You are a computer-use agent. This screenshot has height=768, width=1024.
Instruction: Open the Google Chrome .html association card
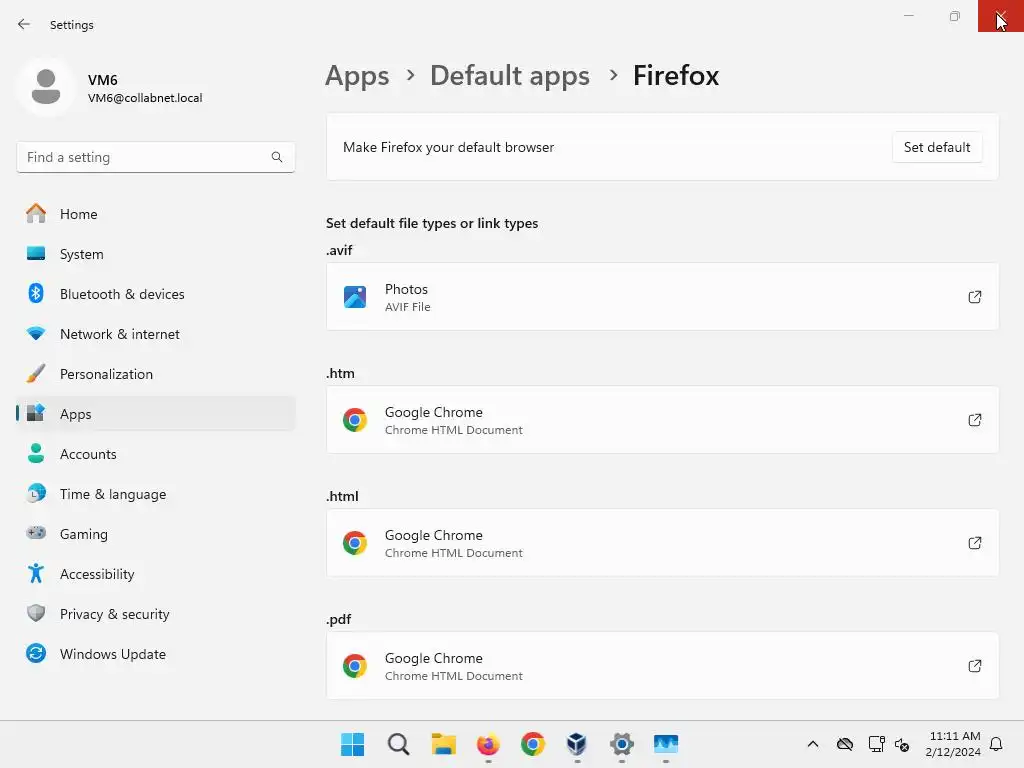click(662, 543)
